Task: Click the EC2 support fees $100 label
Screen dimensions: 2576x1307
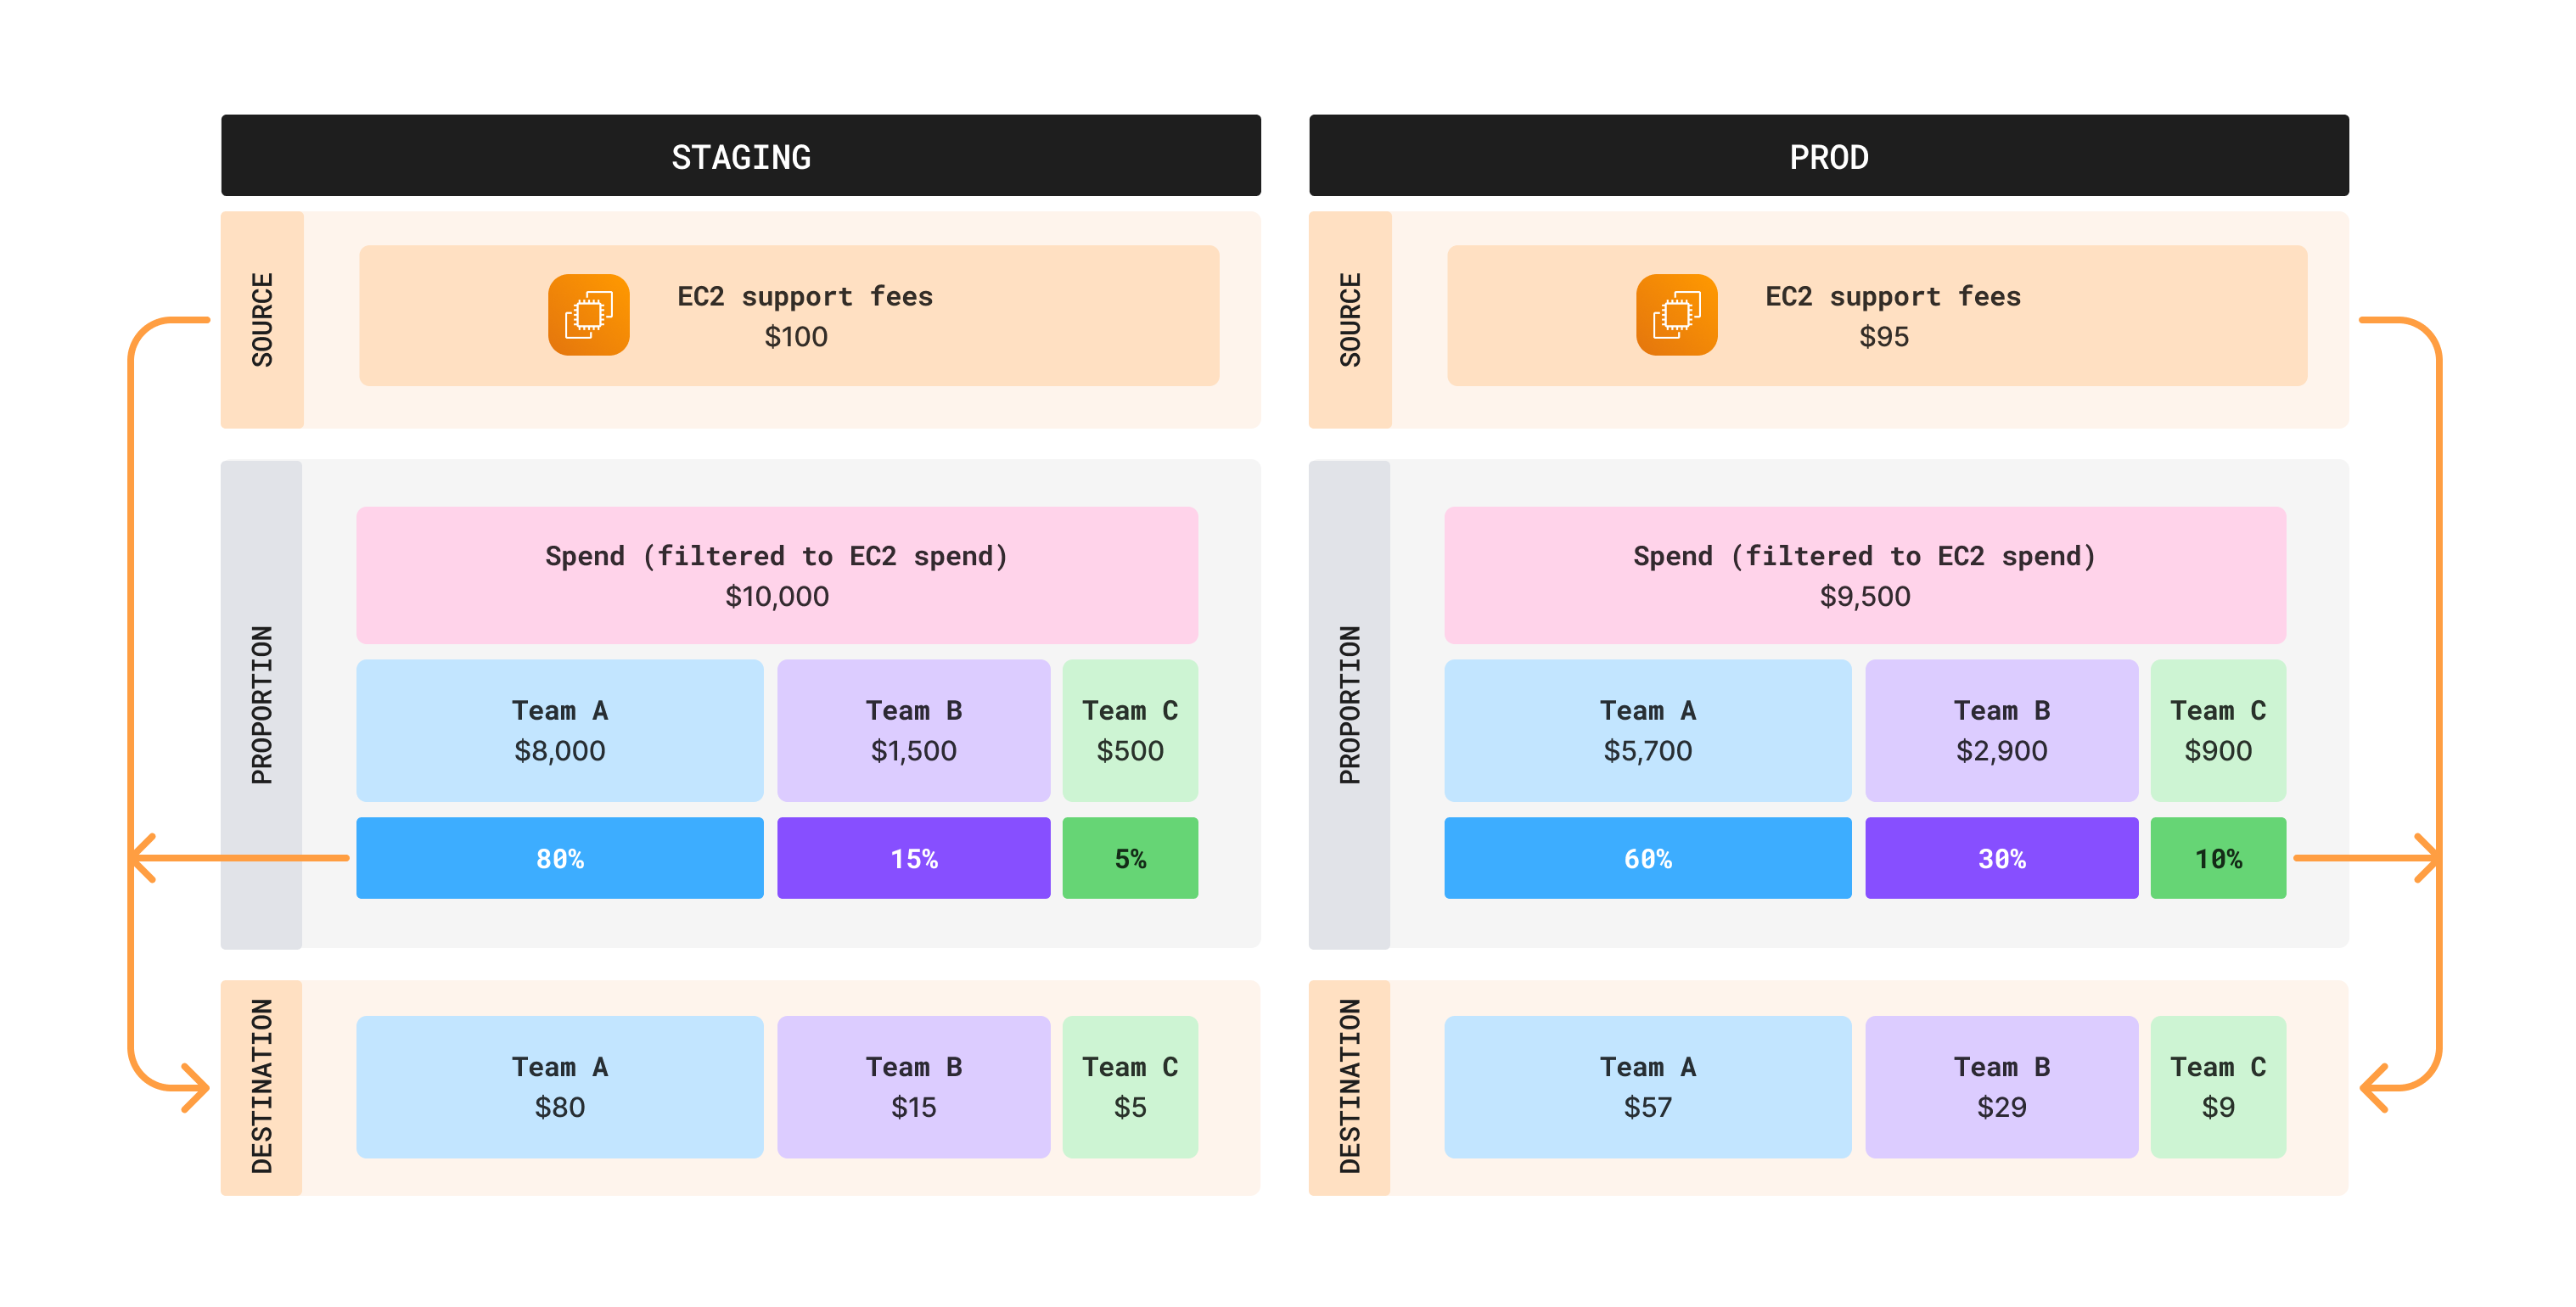Action: (x=804, y=316)
